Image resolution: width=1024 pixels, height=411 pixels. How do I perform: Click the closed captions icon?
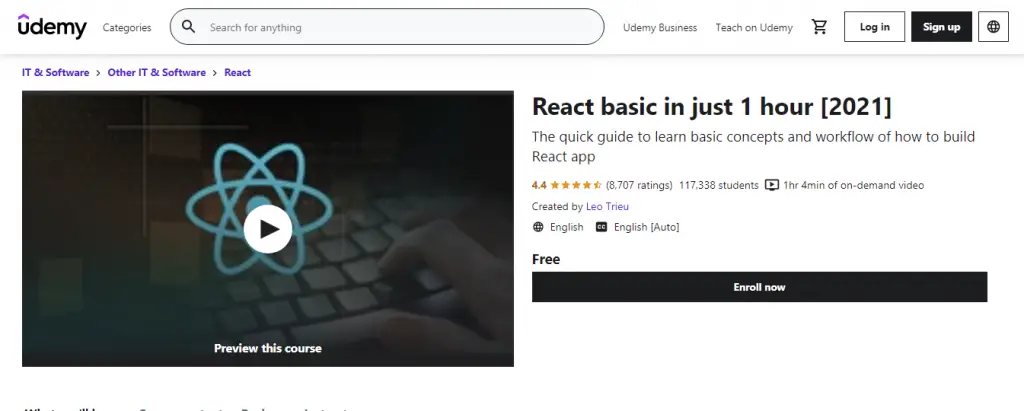tap(601, 227)
